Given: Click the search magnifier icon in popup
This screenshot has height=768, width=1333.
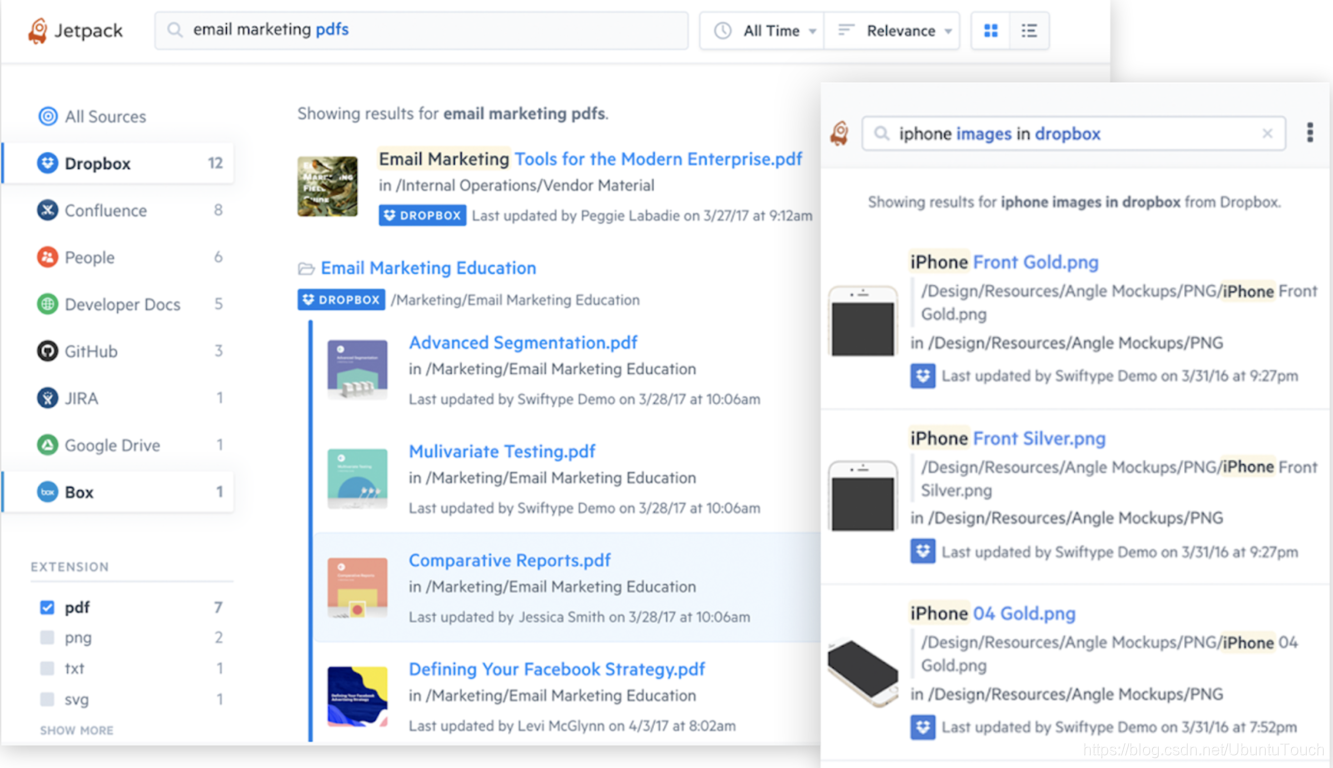Looking at the screenshot, I should pos(881,133).
